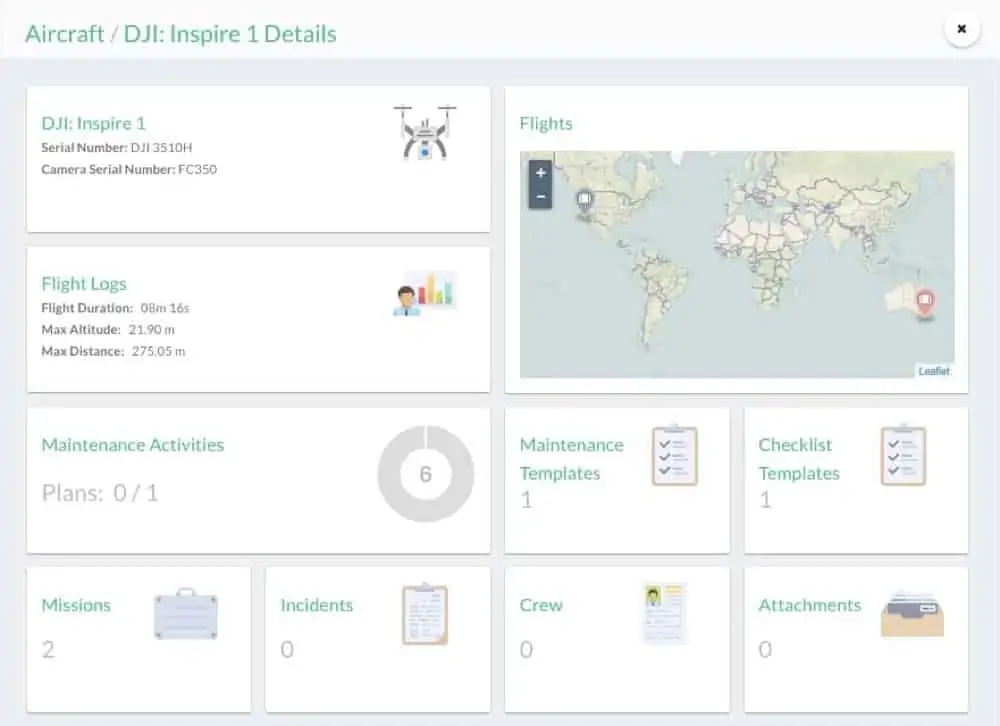Image resolution: width=1000 pixels, height=726 pixels.
Task: Click the Flight Logs bar chart icon
Action: pos(425,293)
